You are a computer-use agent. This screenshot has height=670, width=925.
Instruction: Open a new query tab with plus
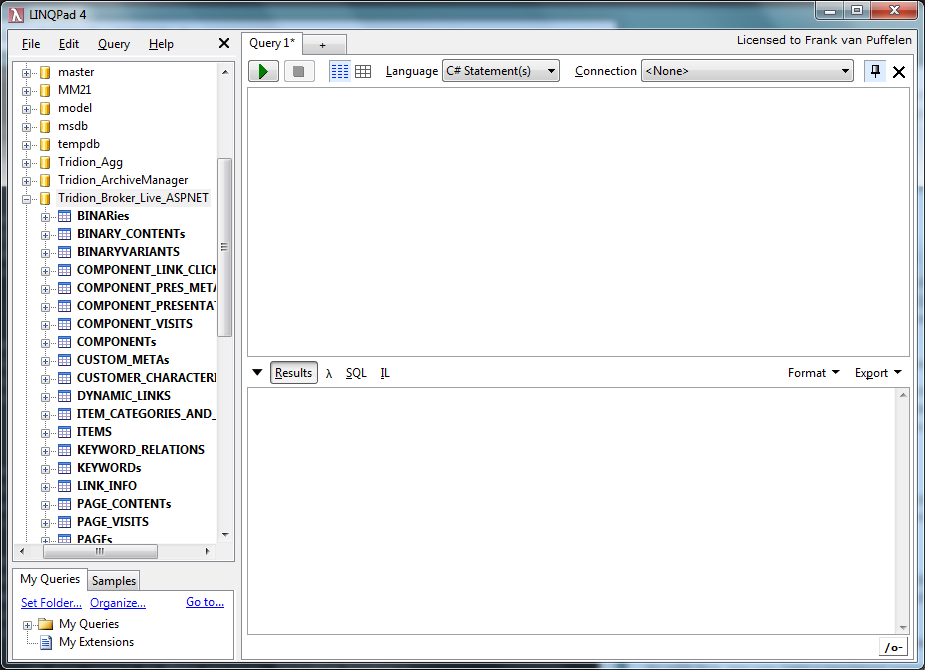point(323,45)
